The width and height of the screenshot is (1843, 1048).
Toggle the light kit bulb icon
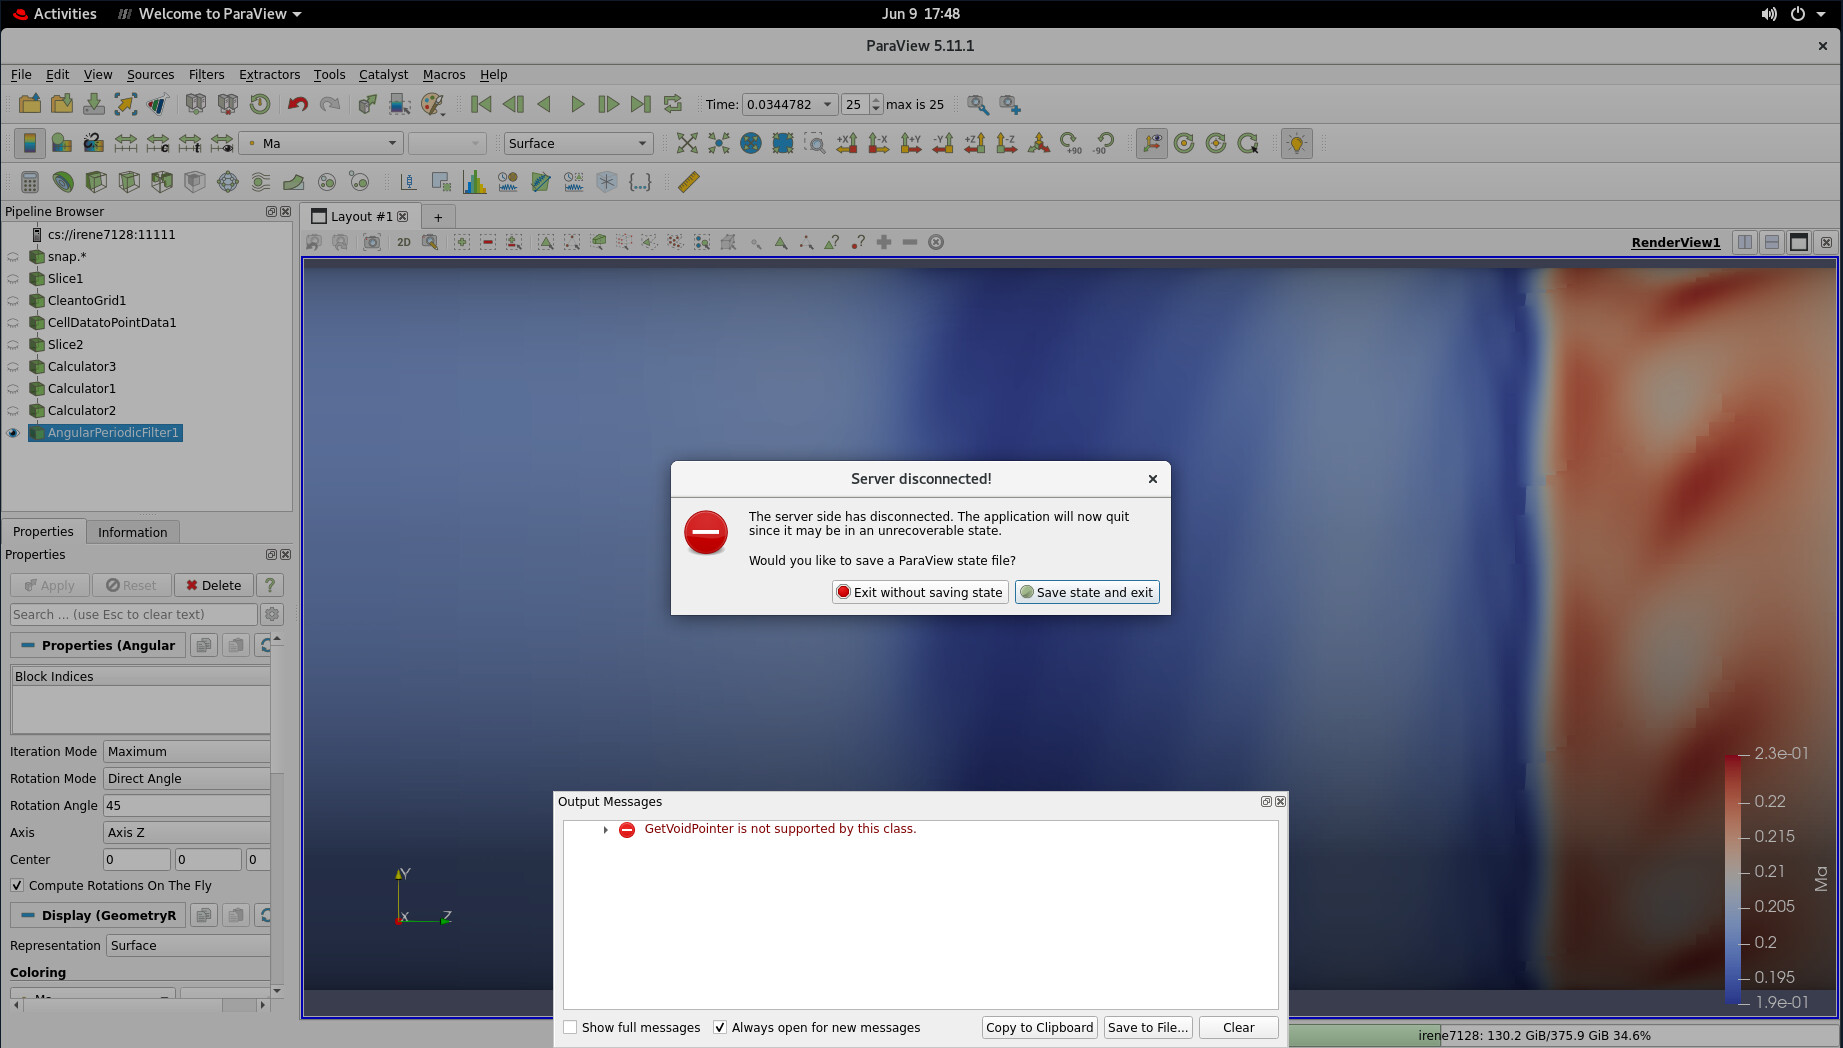pyautogui.click(x=1297, y=143)
